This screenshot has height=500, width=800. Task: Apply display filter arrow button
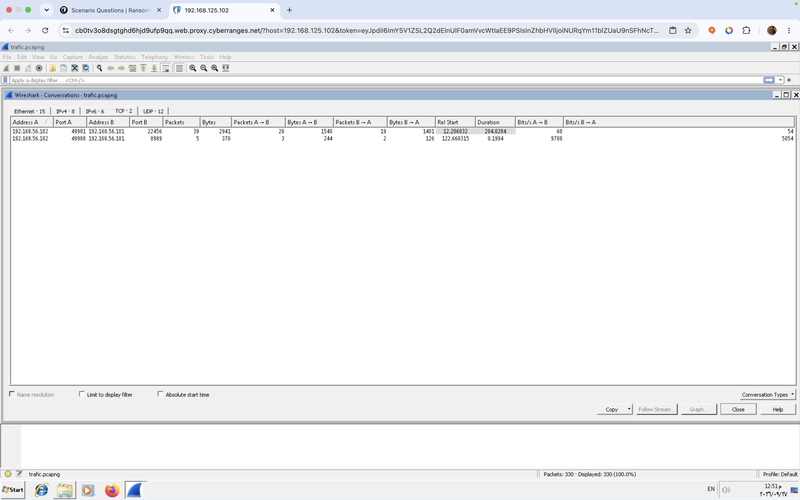click(x=768, y=80)
